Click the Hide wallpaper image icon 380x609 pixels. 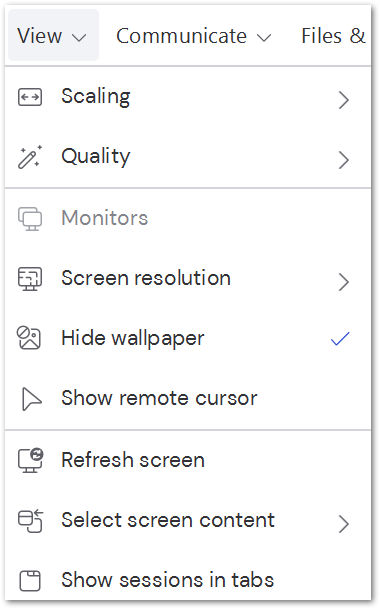pos(29,338)
